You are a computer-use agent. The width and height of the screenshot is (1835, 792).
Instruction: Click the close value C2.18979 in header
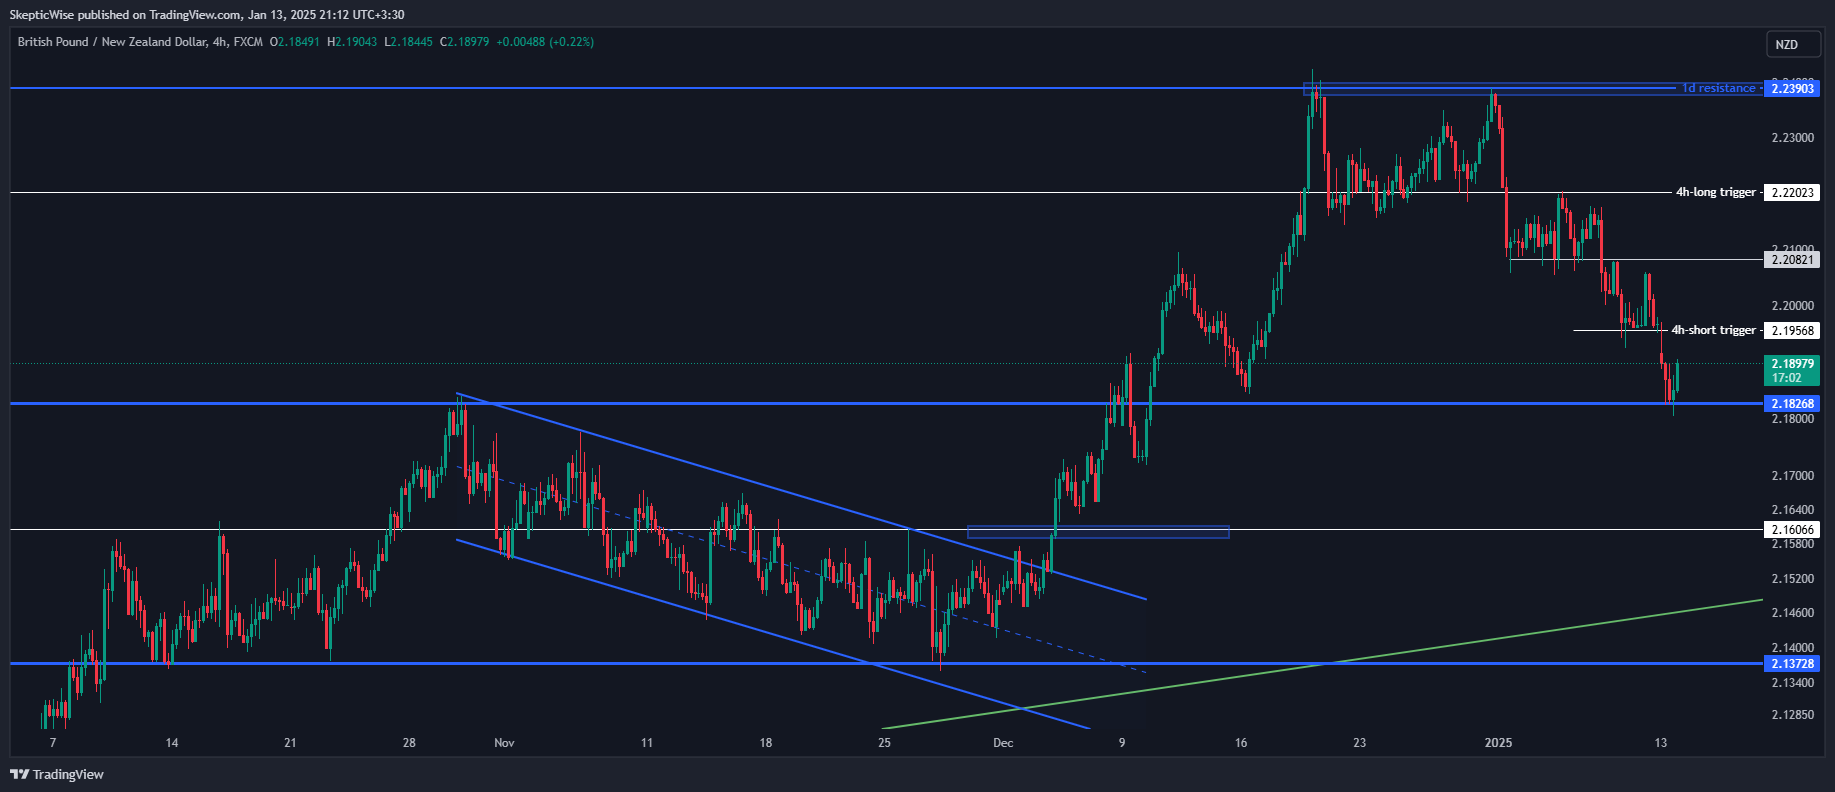[464, 42]
